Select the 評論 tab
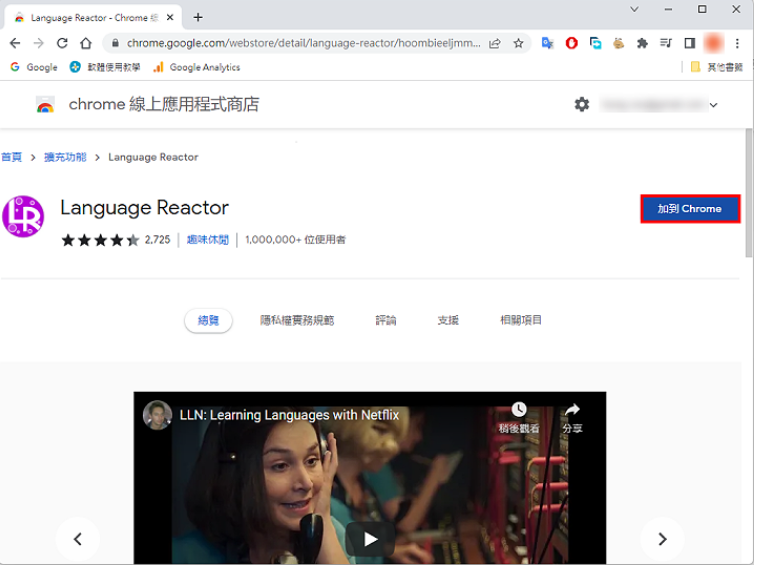 (386, 320)
